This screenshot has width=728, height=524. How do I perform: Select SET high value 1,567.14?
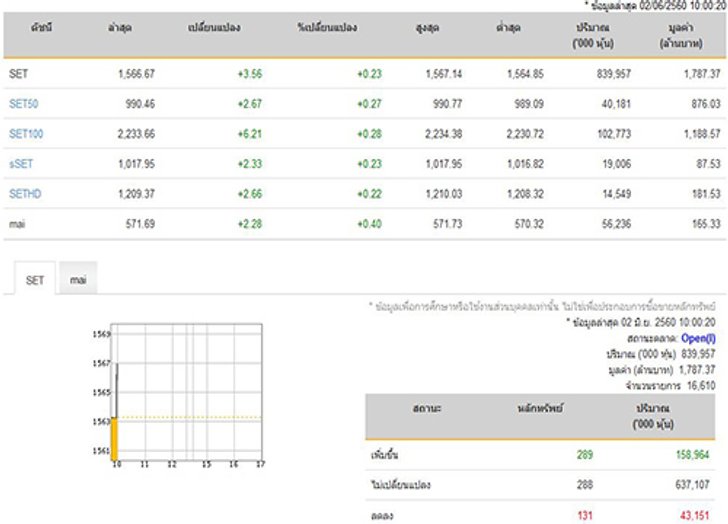[x=444, y=73]
